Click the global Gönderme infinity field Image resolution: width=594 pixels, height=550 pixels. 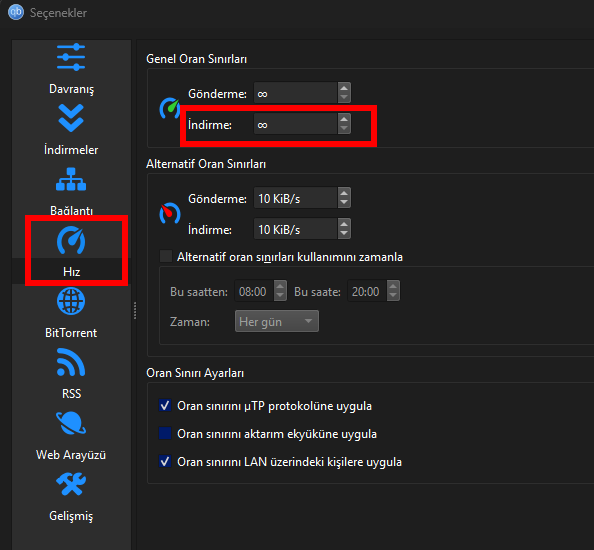point(295,92)
